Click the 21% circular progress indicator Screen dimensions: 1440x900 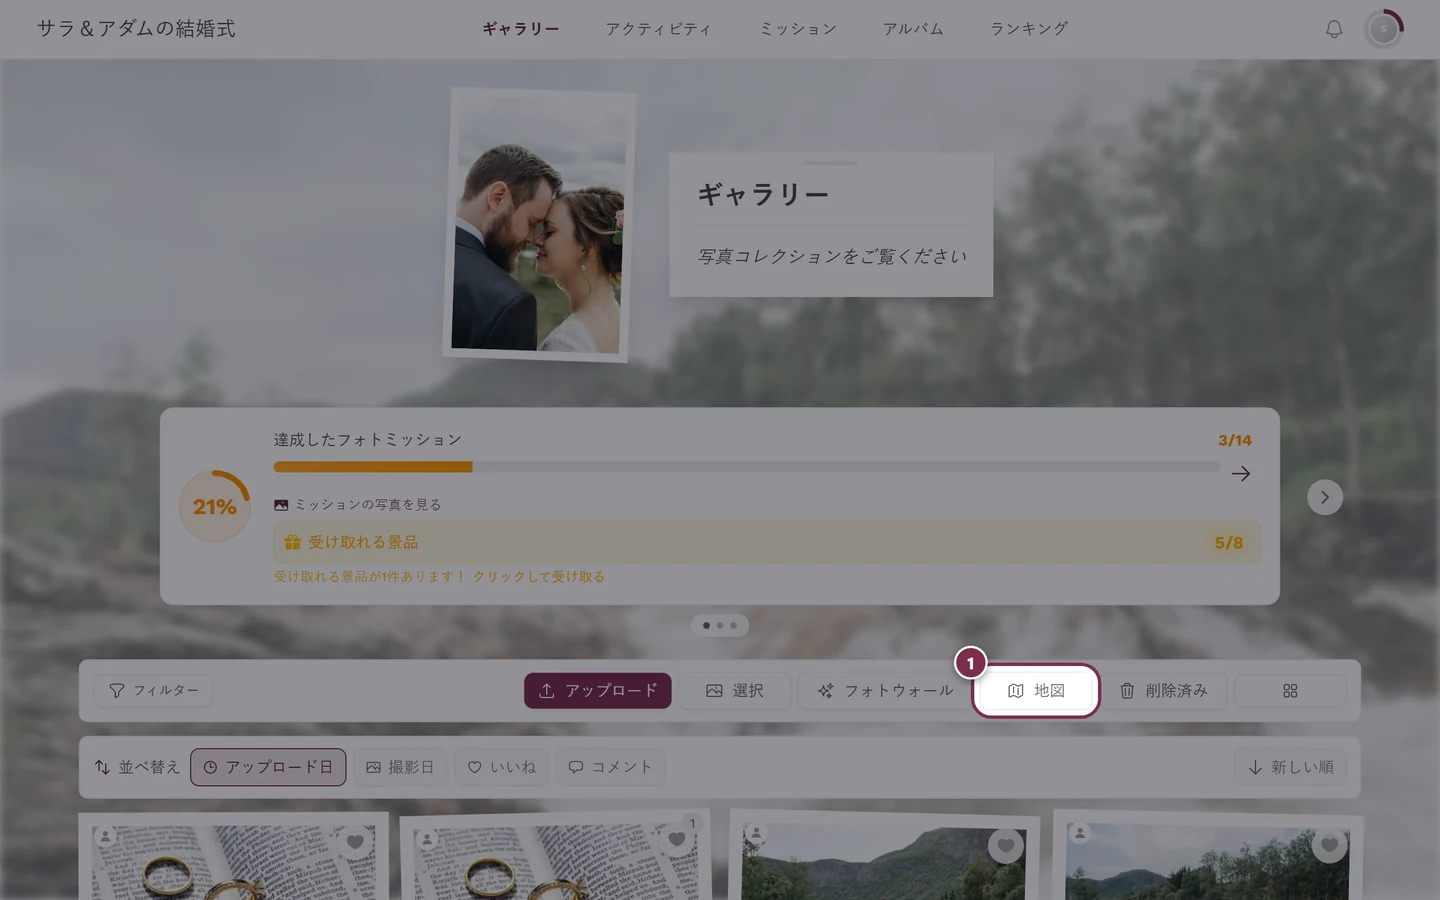click(x=215, y=506)
